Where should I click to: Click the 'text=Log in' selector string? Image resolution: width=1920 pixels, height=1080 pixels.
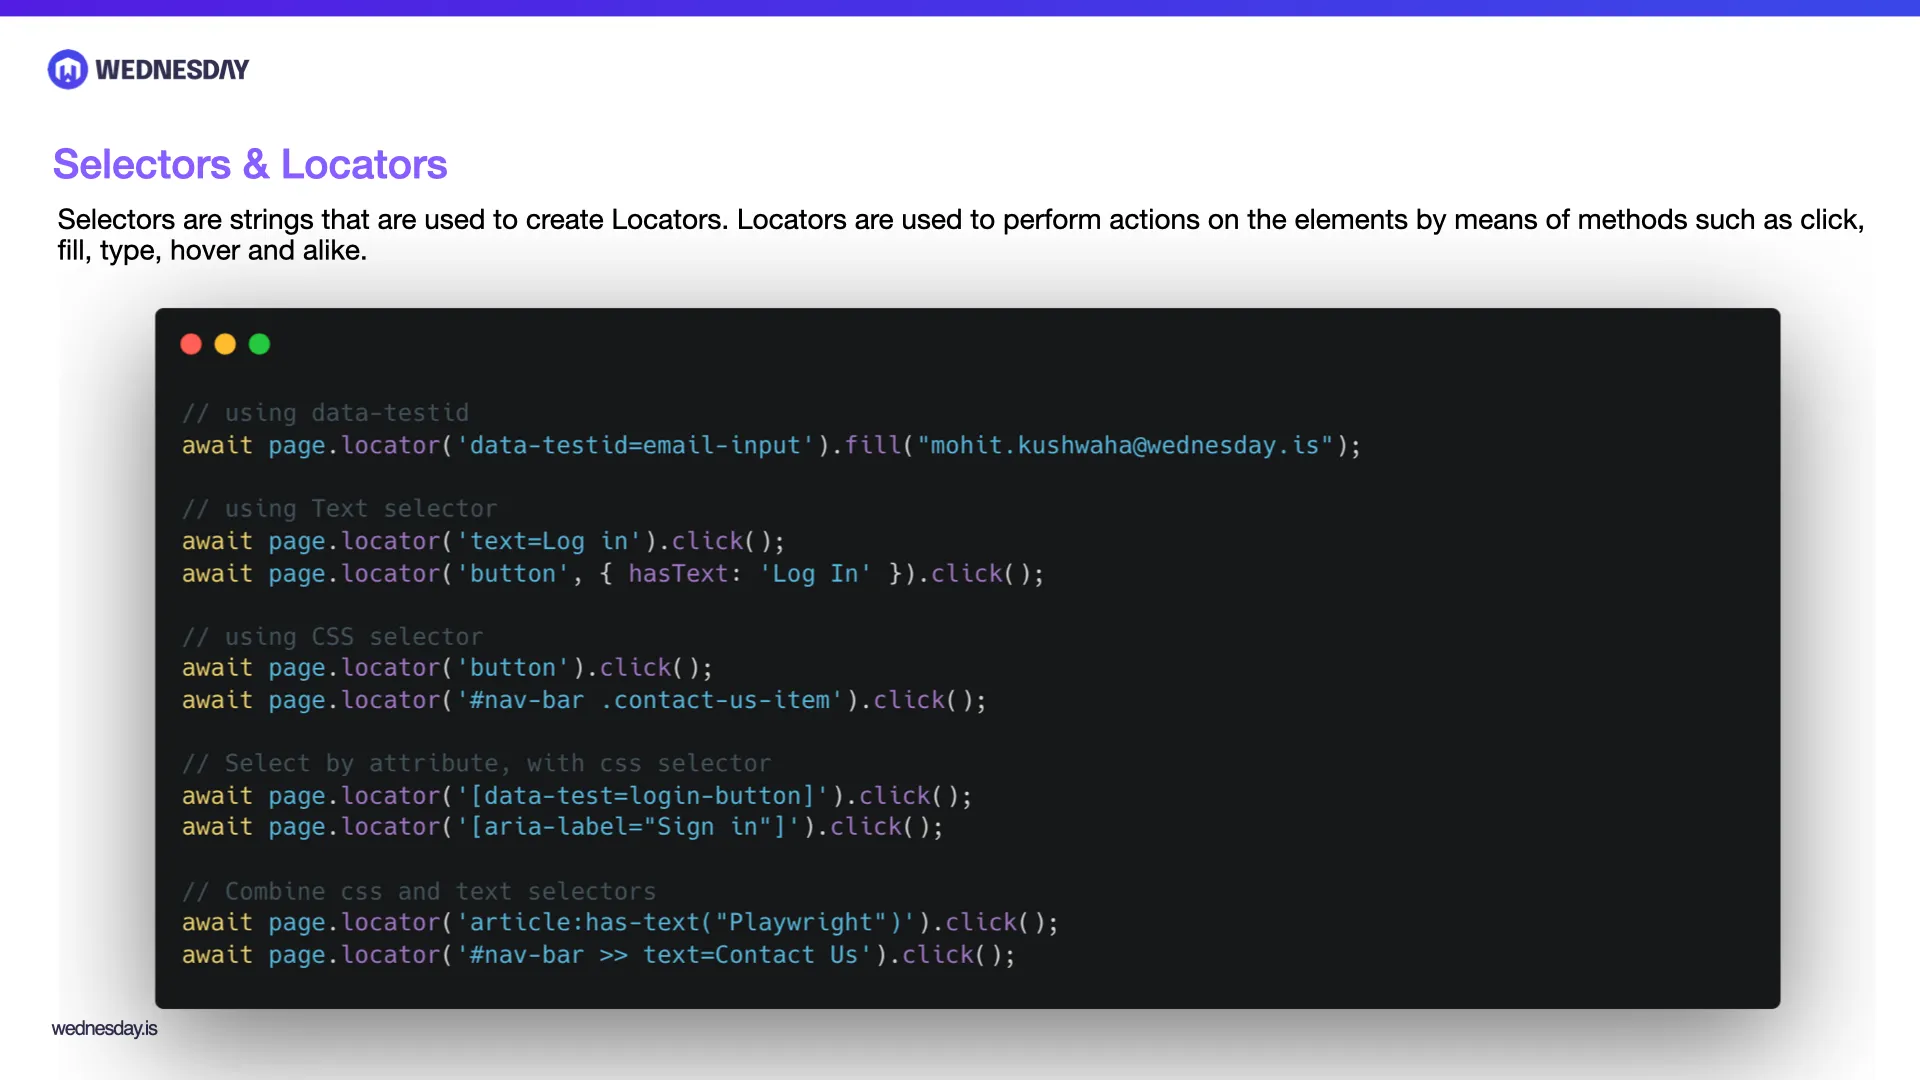tap(549, 541)
